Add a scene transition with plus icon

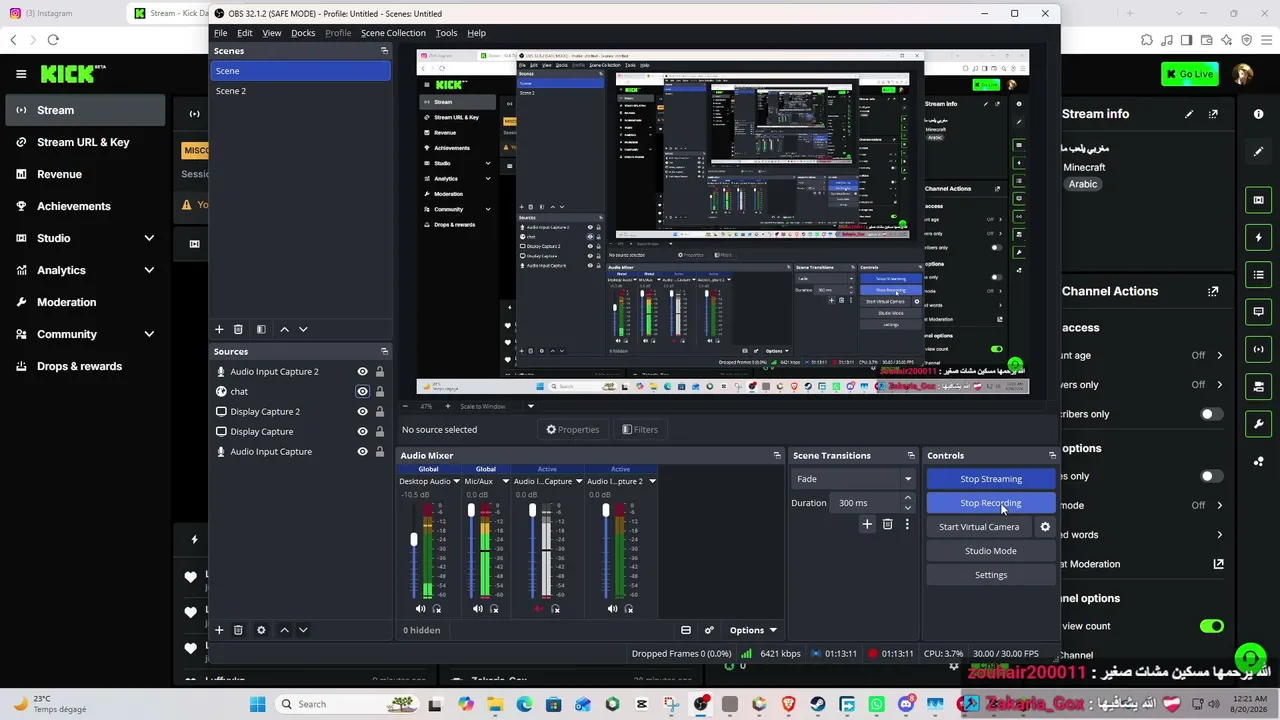point(867,524)
